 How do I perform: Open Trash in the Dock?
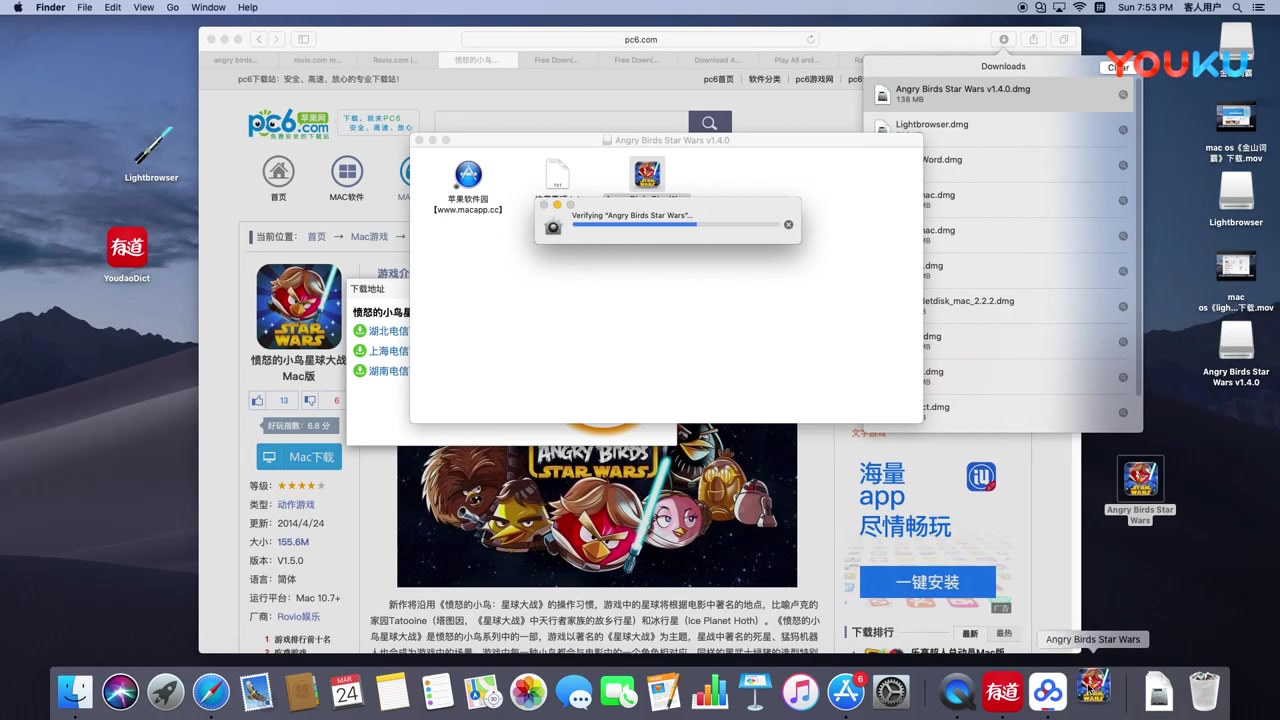coord(1204,692)
